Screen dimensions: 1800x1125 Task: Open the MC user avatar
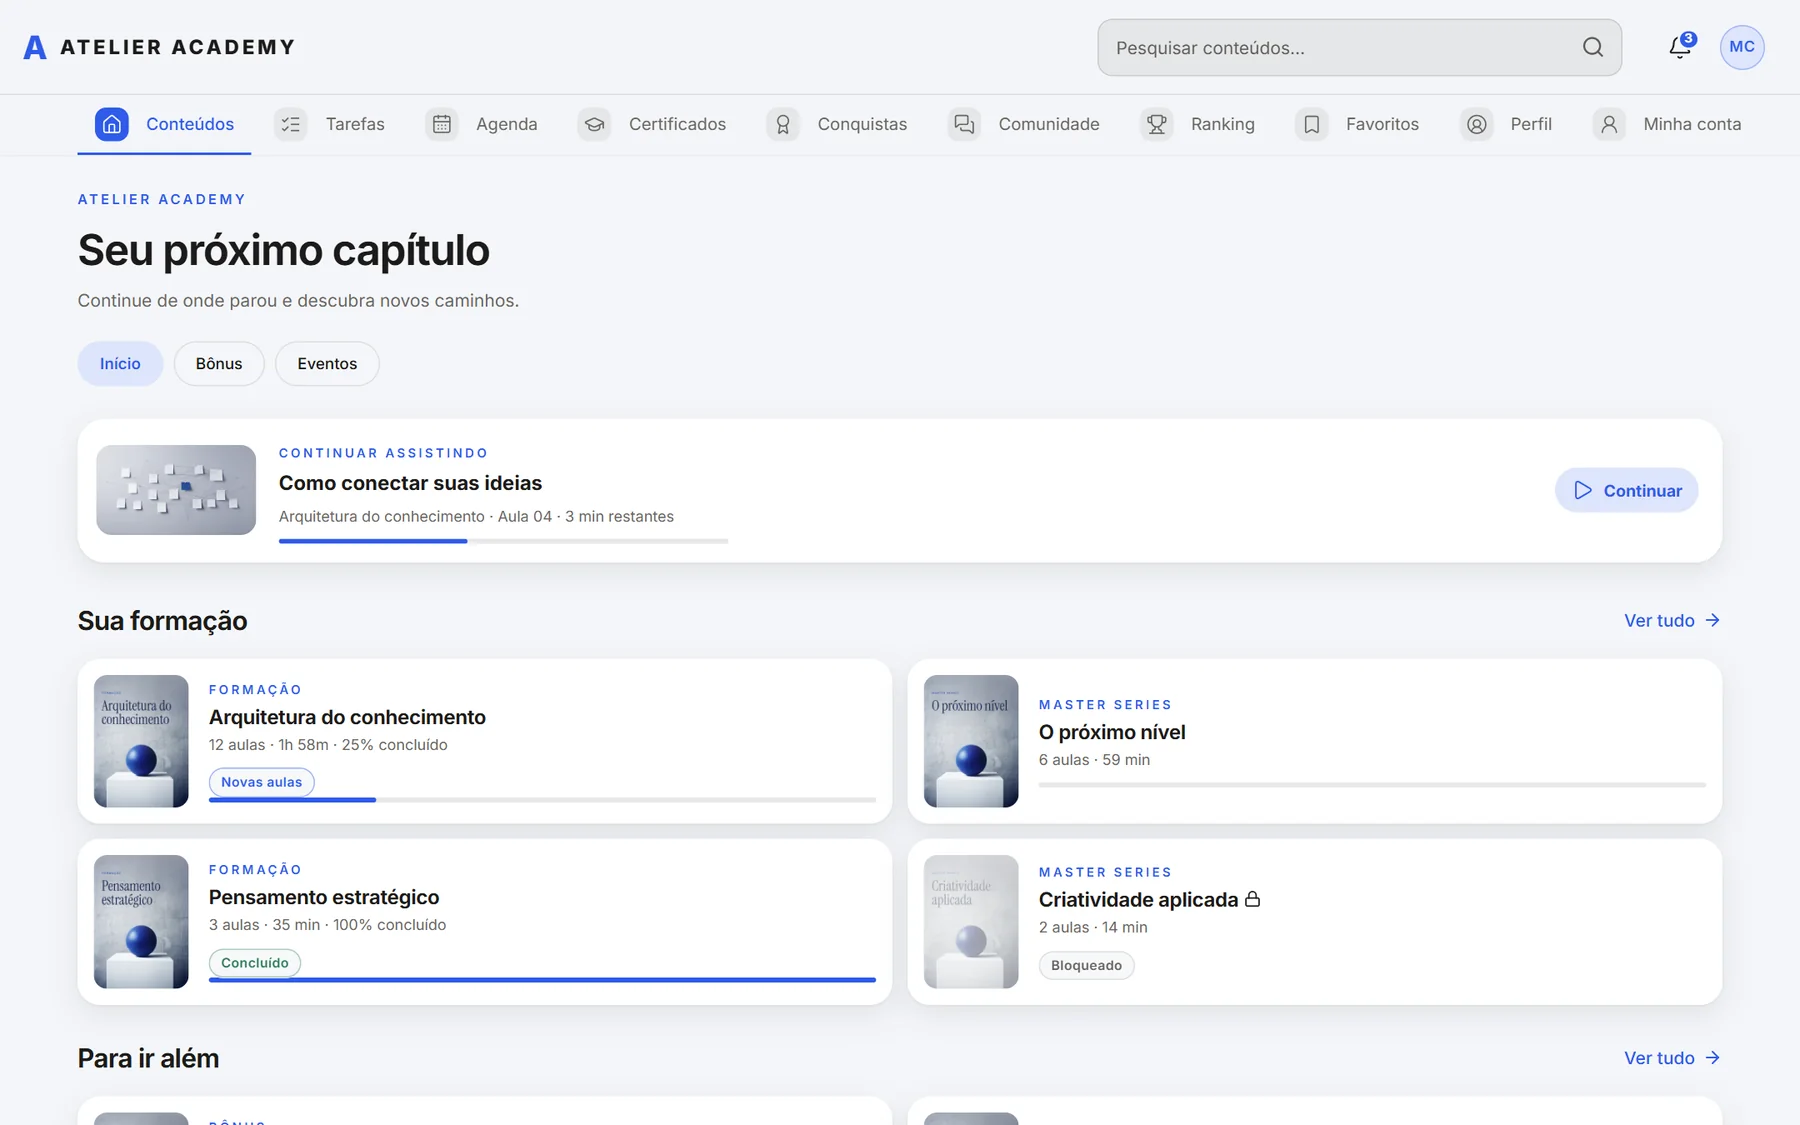[1742, 47]
